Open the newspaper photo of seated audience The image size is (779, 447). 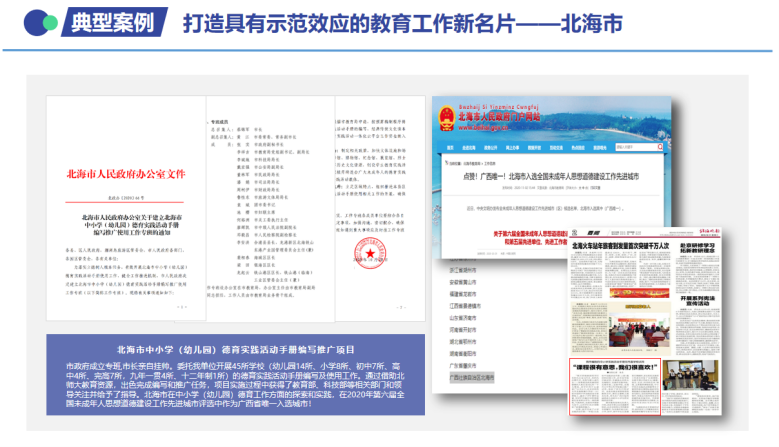point(639,332)
